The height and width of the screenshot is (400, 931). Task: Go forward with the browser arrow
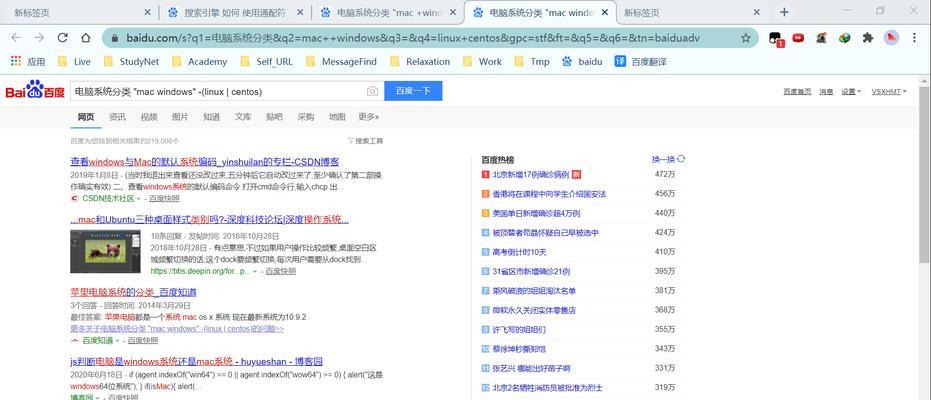pyautogui.click(x=39, y=37)
